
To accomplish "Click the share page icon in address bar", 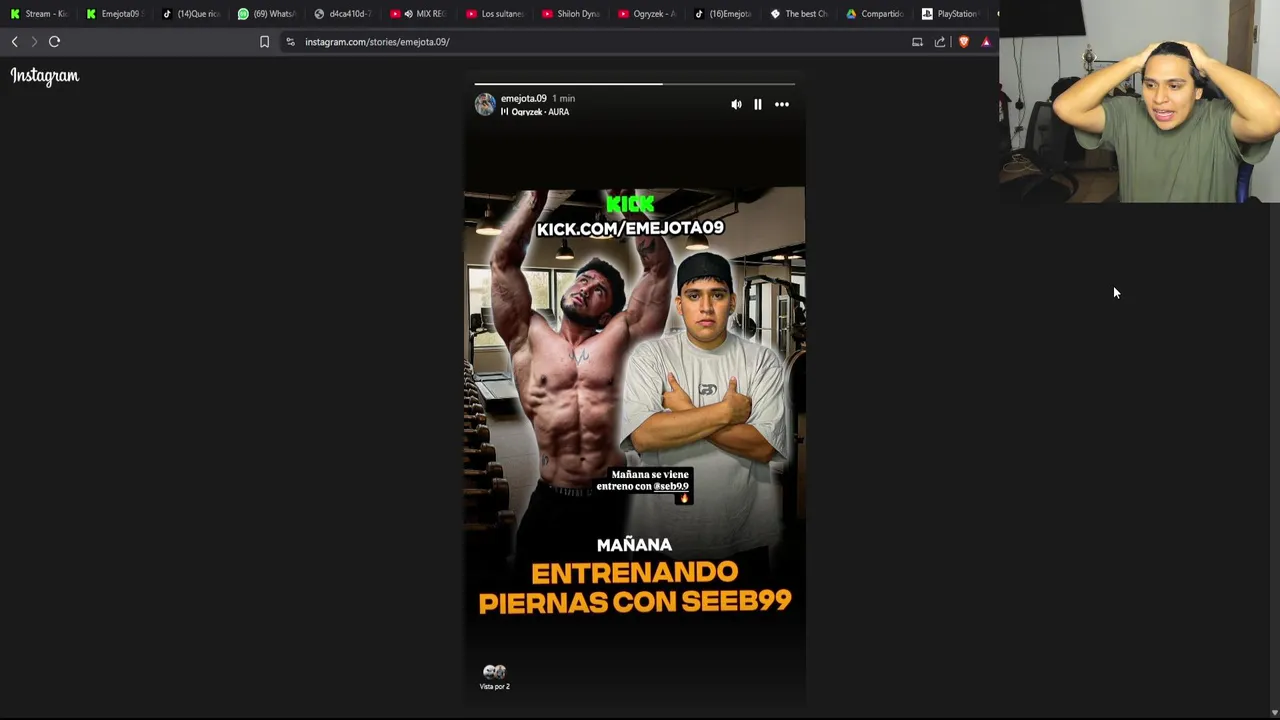I will click(940, 42).
